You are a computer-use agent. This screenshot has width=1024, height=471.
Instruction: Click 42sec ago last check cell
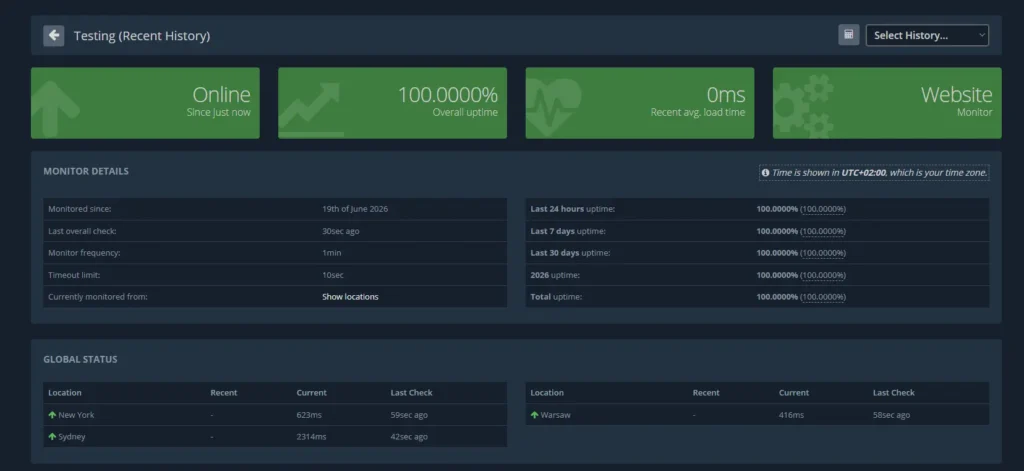[x=409, y=436]
